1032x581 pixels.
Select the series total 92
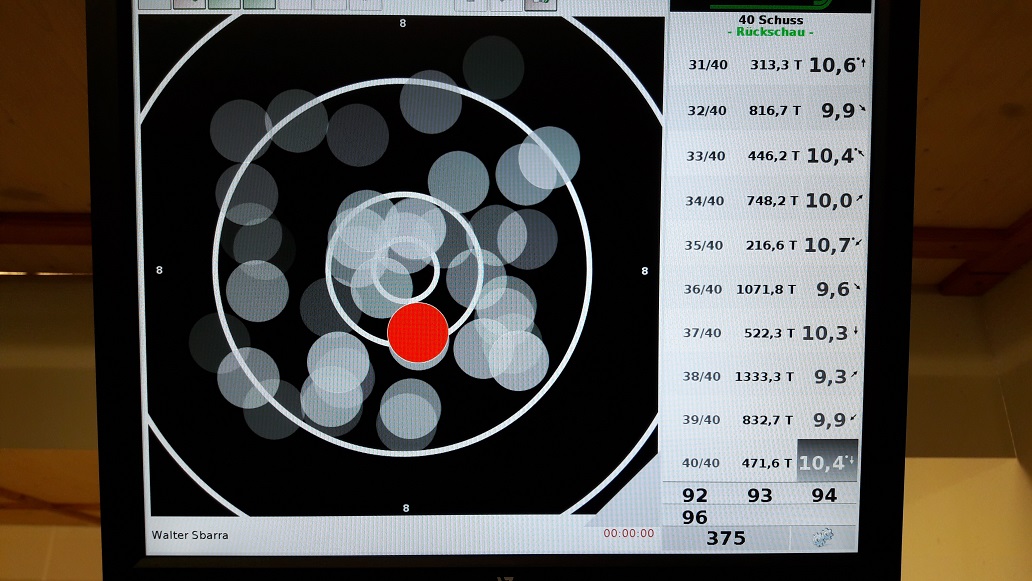(694, 495)
